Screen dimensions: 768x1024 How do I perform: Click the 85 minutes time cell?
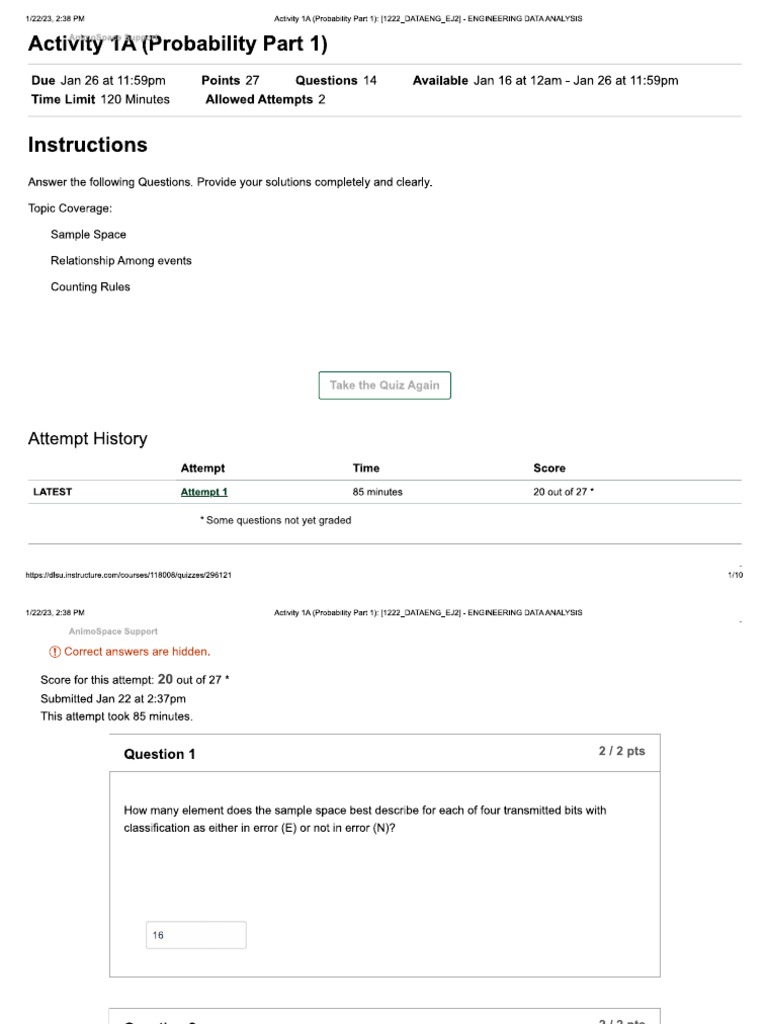378,492
